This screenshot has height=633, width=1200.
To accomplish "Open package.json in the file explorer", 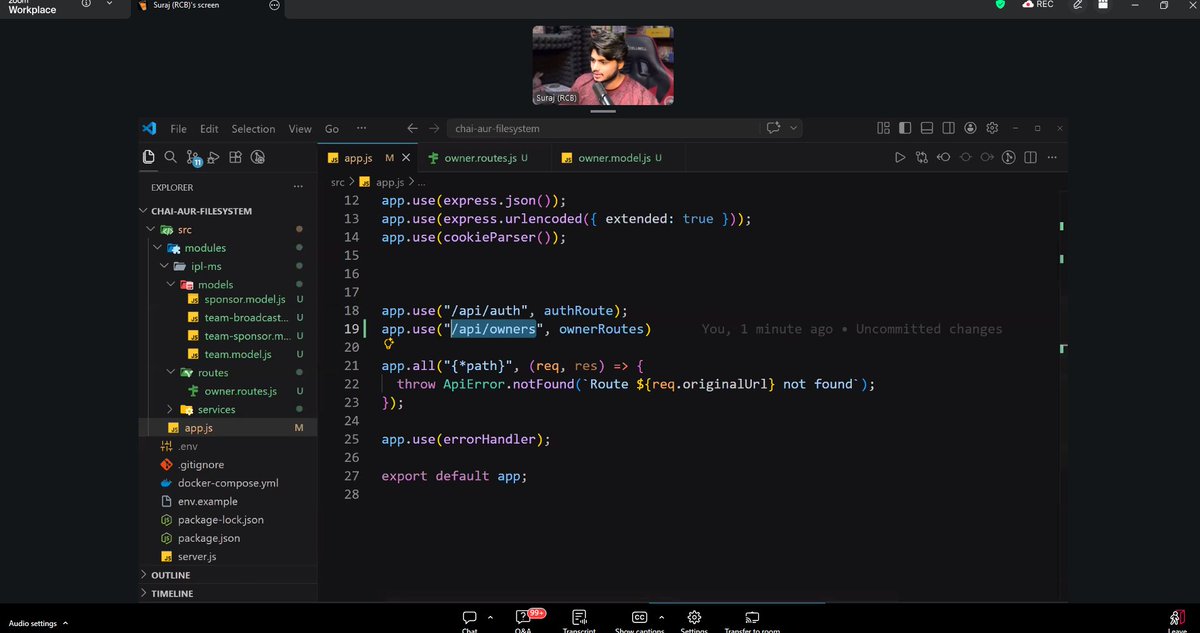I will (x=209, y=538).
